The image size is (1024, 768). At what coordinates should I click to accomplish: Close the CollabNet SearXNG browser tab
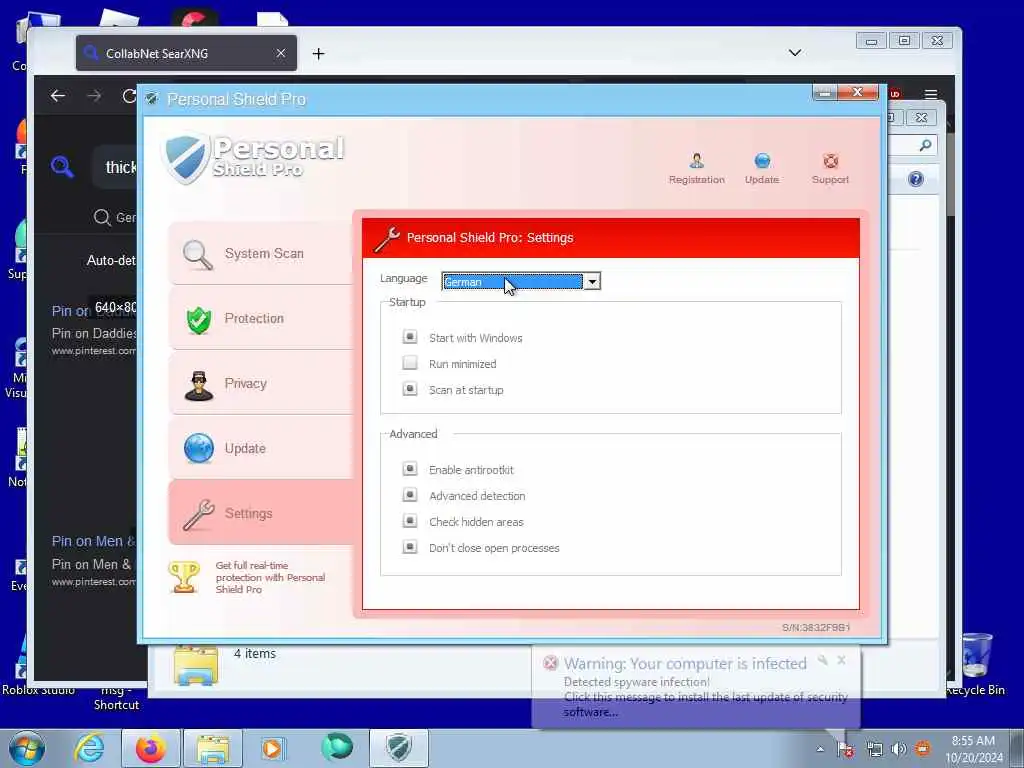[x=281, y=54]
